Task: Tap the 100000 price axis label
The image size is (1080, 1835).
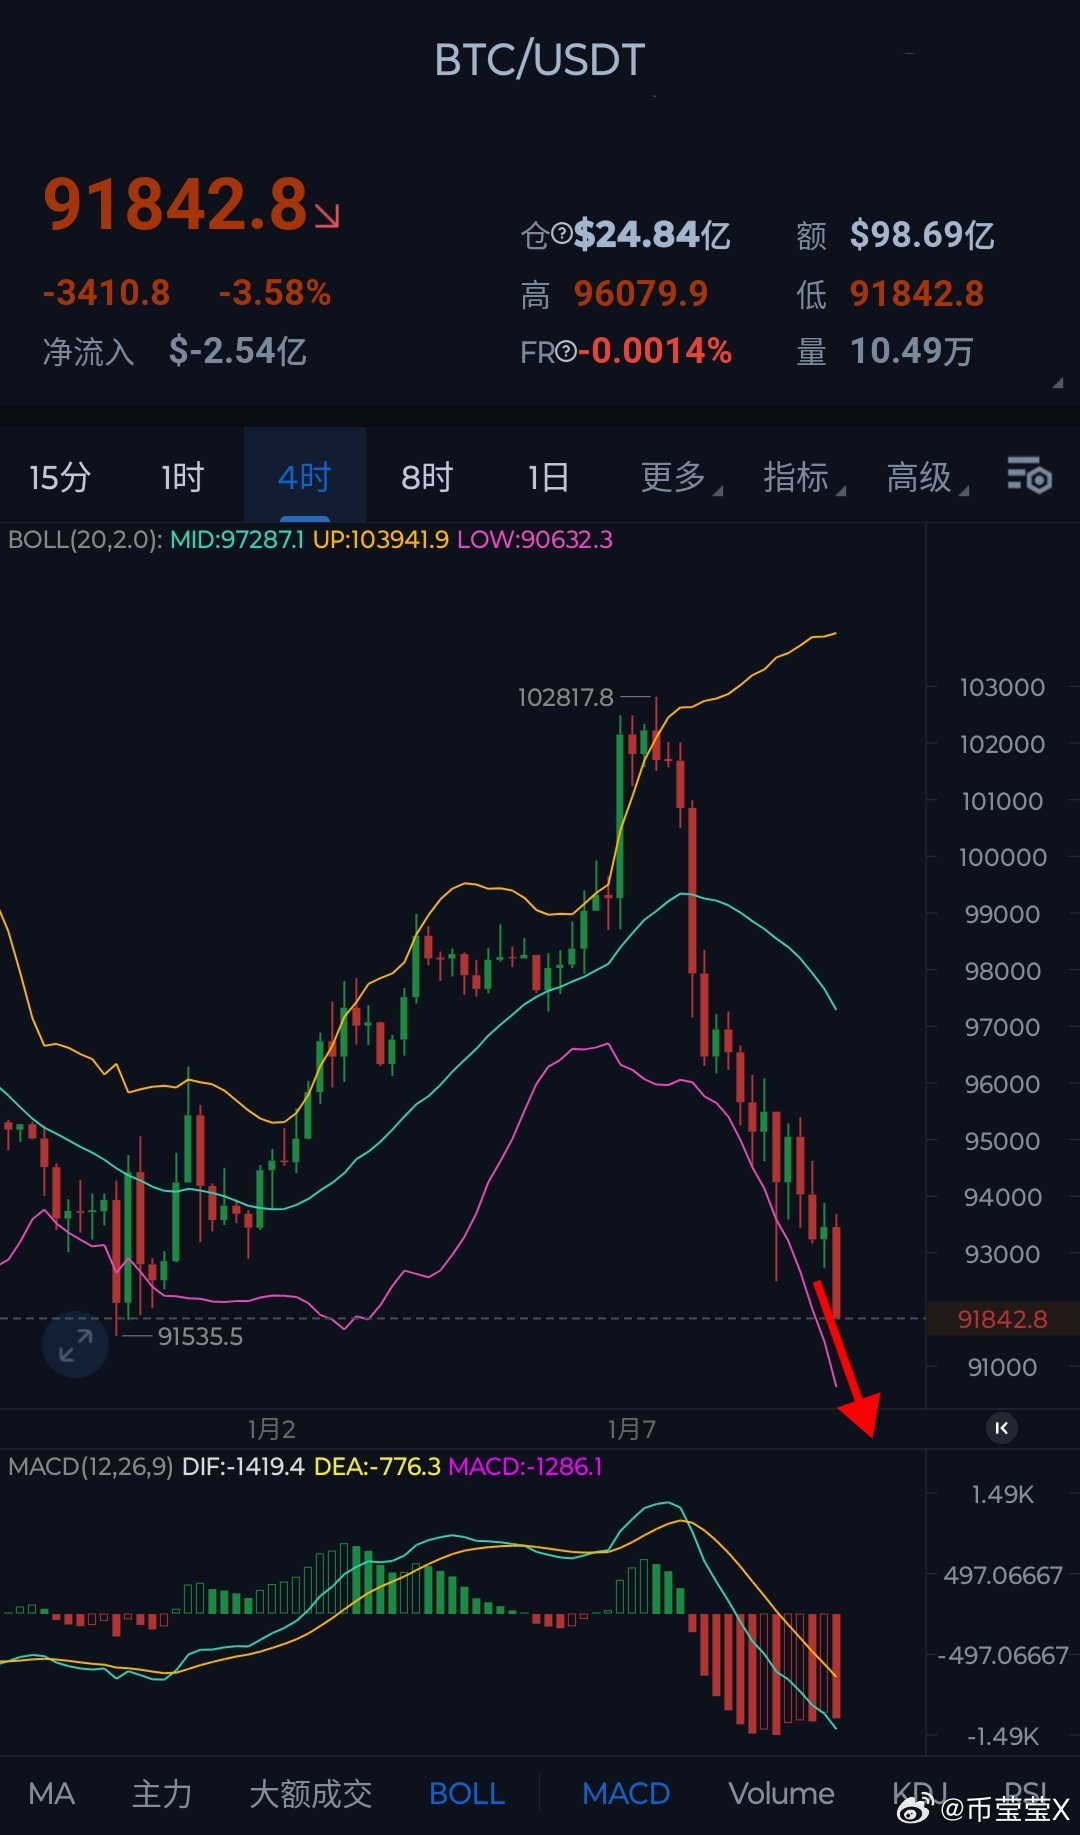Action: pyautogui.click(x=1002, y=857)
